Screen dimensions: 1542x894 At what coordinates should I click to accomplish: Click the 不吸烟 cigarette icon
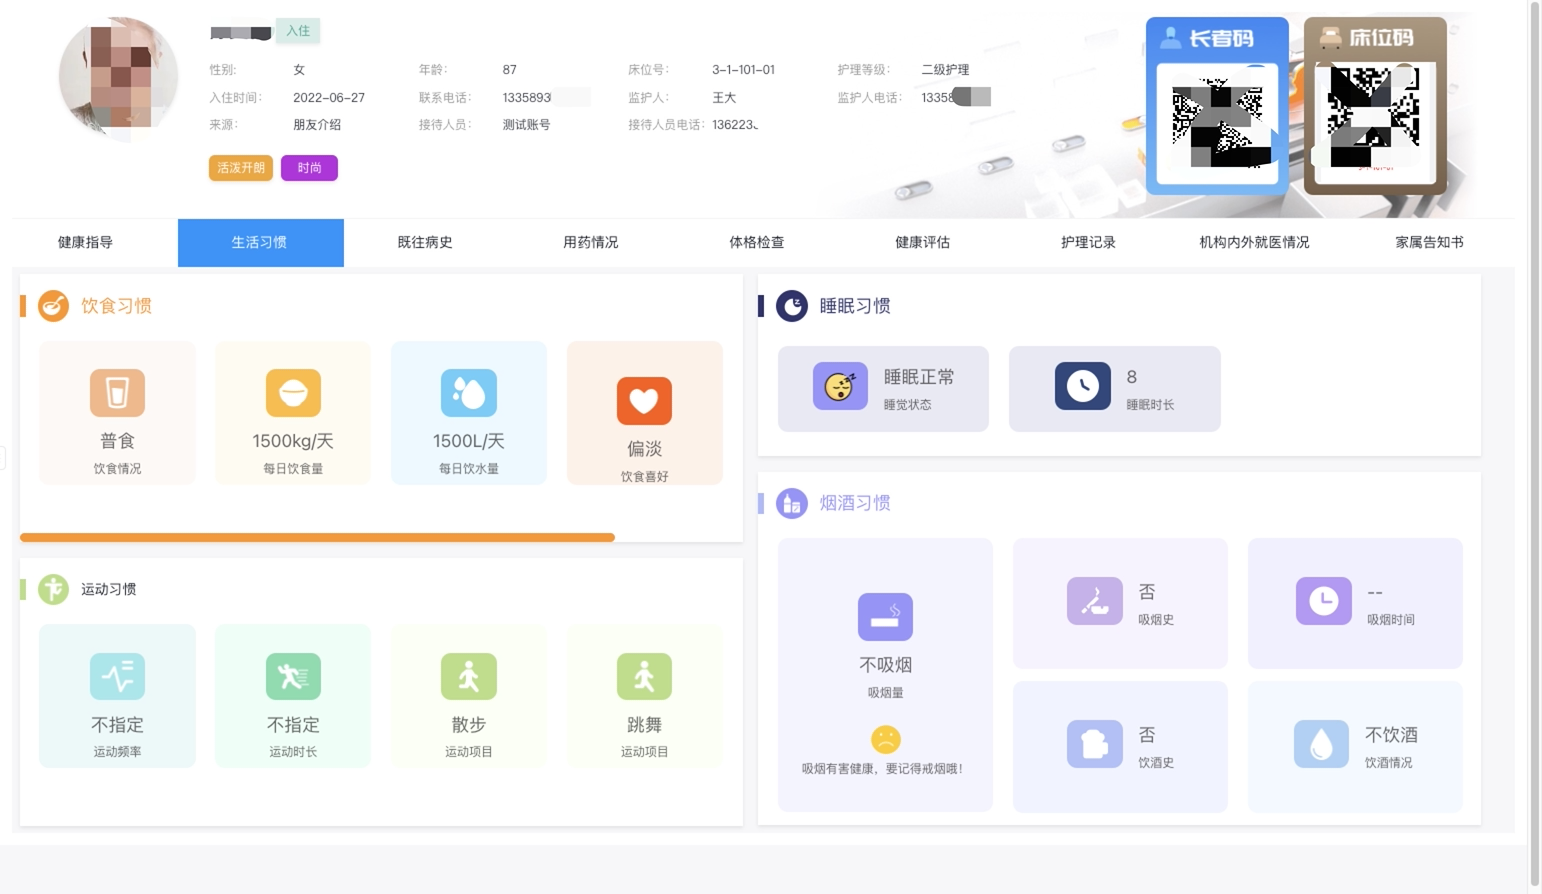(885, 616)
